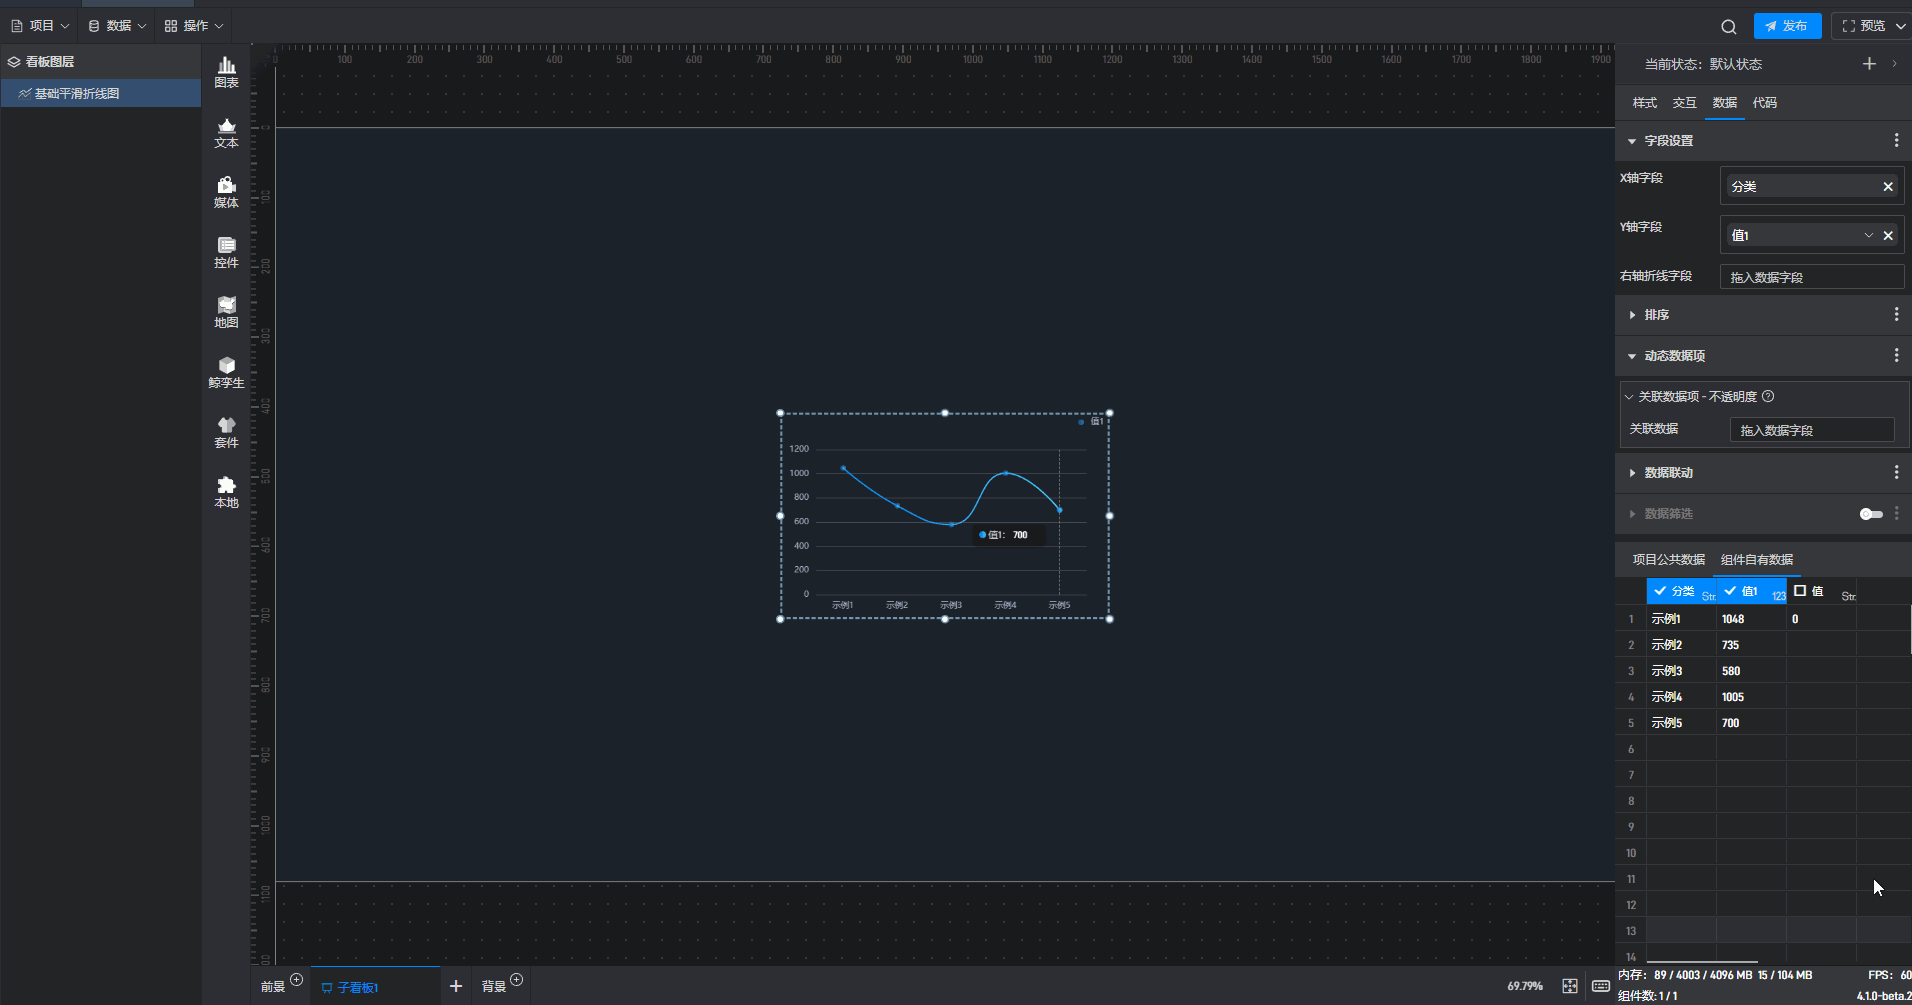Open more options for 字段设置
This screenshot has width=1912, height=1005.
click(x=1896, y=141)
